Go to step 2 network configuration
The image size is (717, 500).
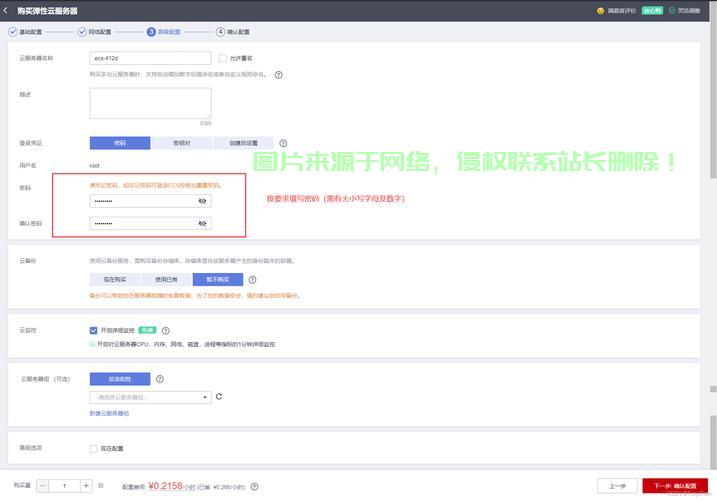[95, 32]
